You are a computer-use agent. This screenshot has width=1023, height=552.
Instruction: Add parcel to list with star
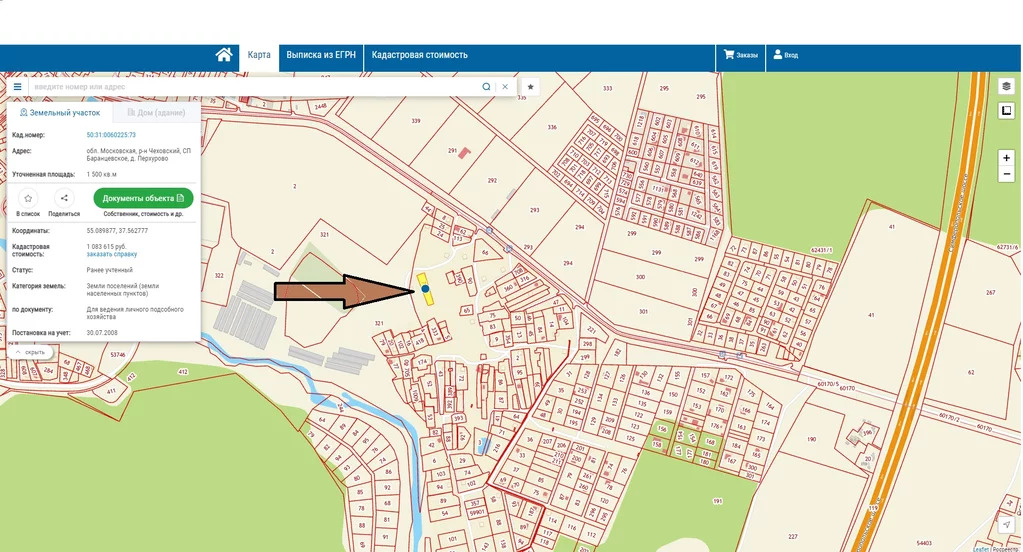(x=28, y=198)
